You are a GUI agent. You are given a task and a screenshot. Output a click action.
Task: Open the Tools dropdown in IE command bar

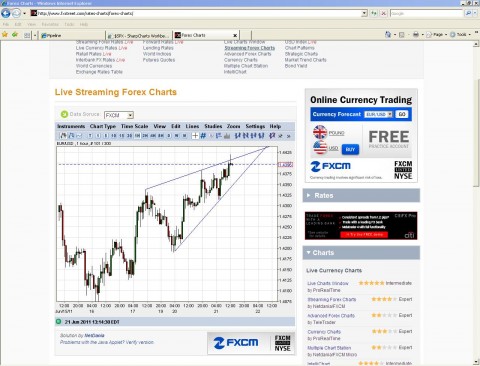click(x=460, y=34)
